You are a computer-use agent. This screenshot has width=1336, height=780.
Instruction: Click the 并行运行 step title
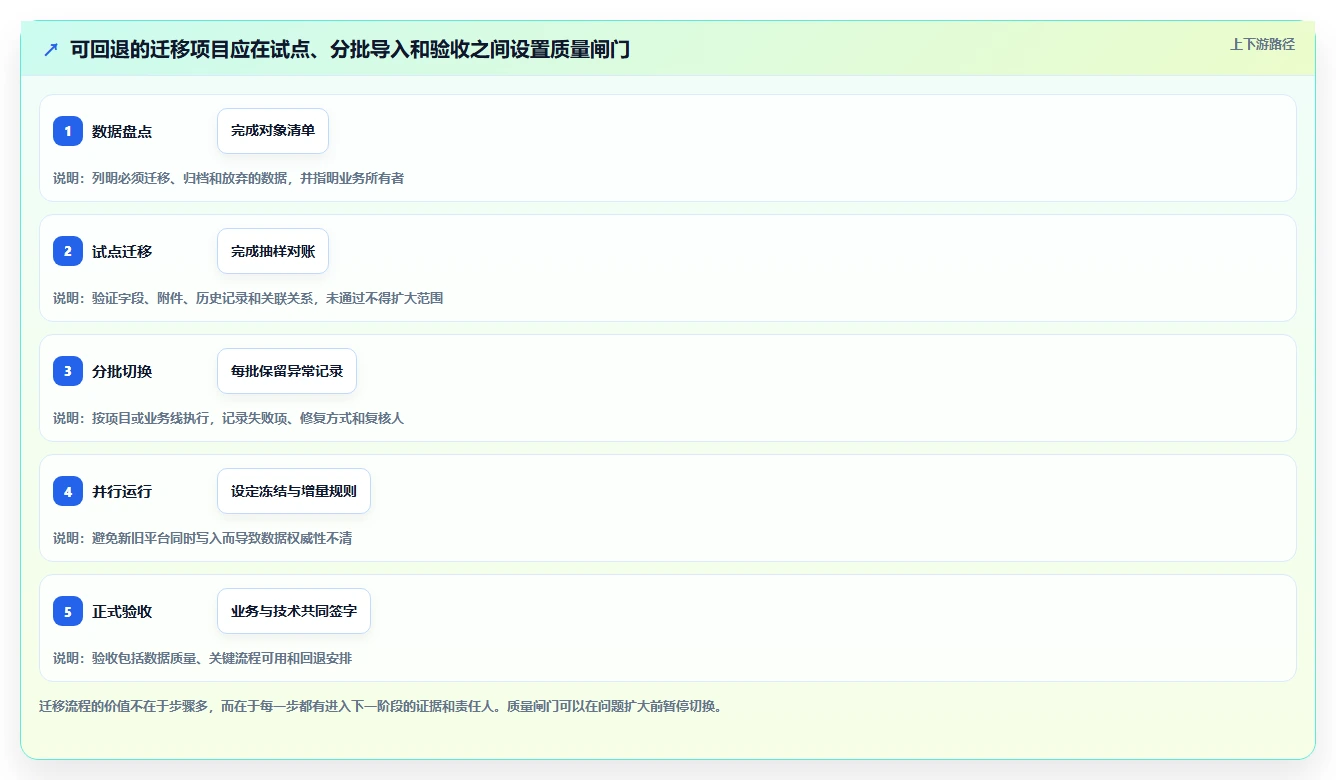tap(122, 491)
